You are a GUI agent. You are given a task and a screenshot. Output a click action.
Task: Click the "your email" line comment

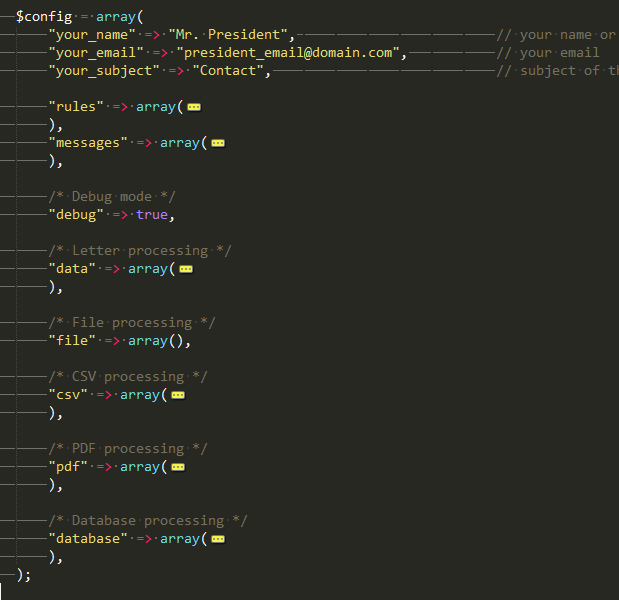point(548,53)
